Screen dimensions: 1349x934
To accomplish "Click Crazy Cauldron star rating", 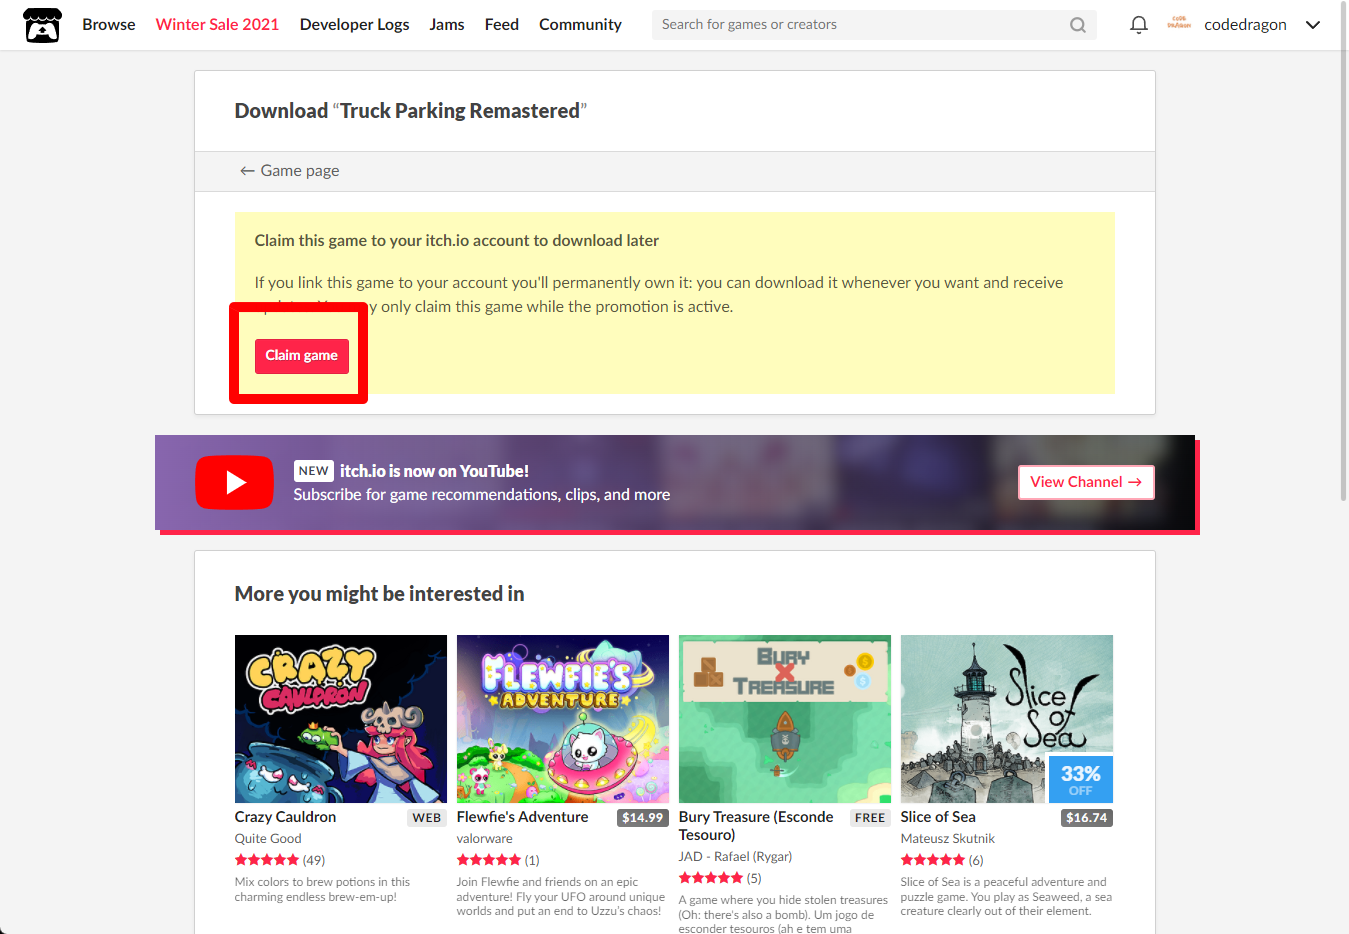I will click(x=267, y=860).
